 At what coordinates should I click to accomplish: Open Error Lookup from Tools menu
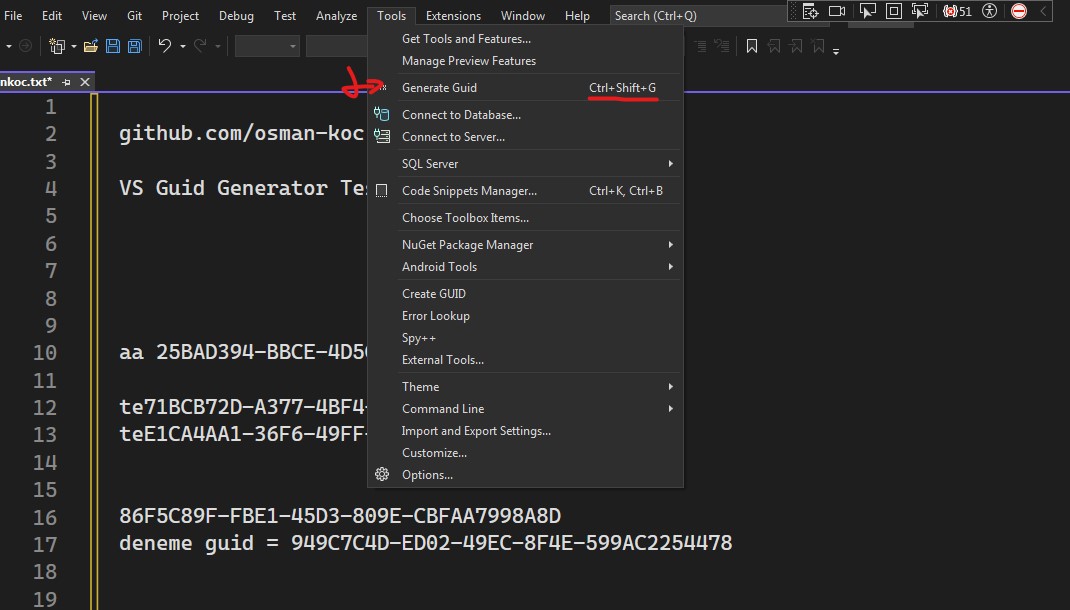tap(525, 316)
